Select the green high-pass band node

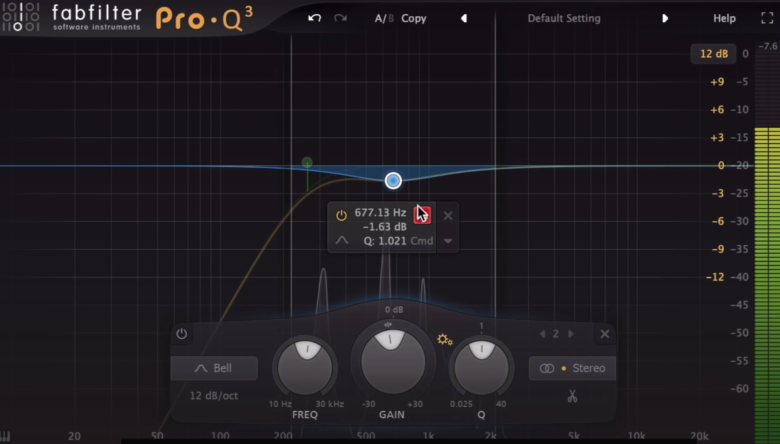click(x=307, y=163)
